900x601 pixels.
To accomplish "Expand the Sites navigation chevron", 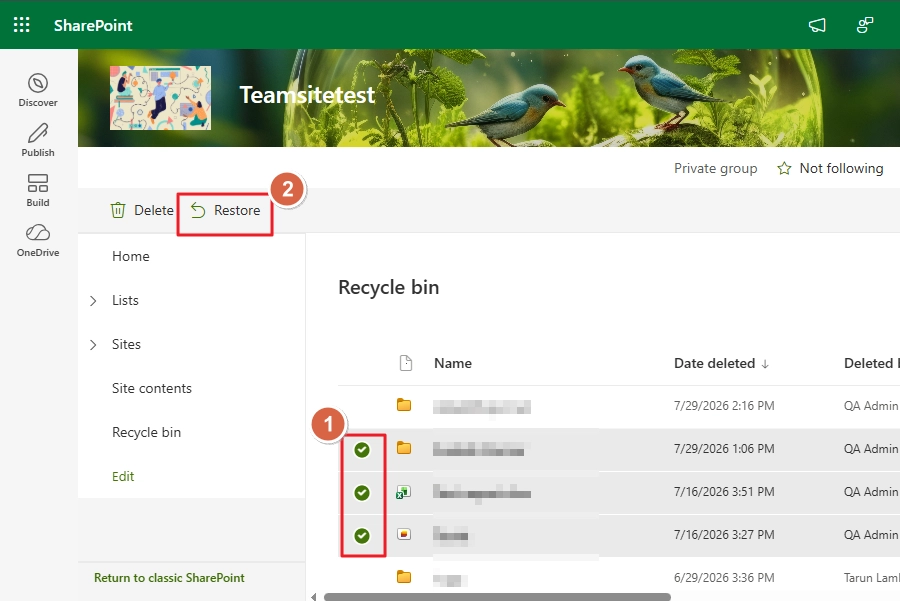I will tap(93, 344).
